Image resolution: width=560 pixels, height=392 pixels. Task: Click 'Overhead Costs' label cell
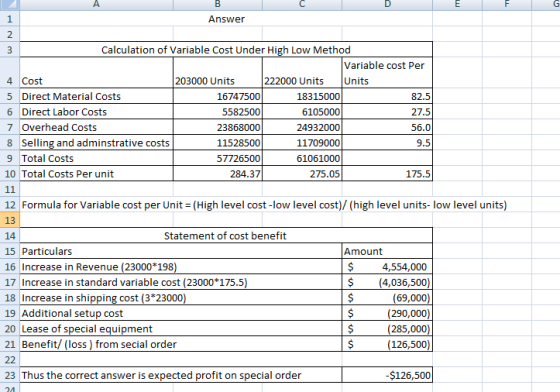(96, 127)
